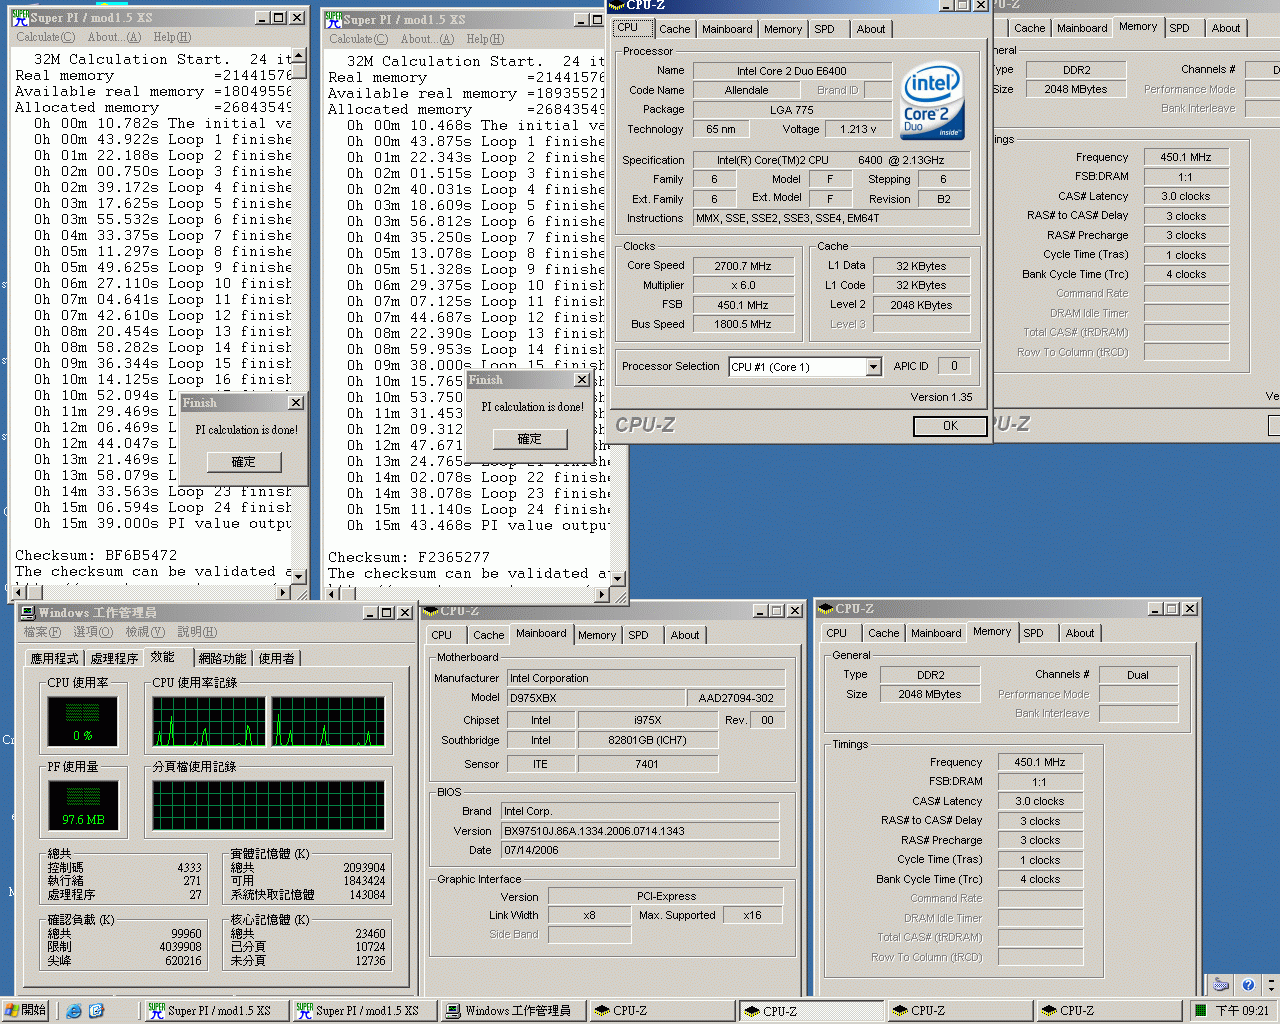This screenshot has height=1024, width=1280.
Task: Select the About tab in the CPU-Z CPU window
Action: click(871, 29)
